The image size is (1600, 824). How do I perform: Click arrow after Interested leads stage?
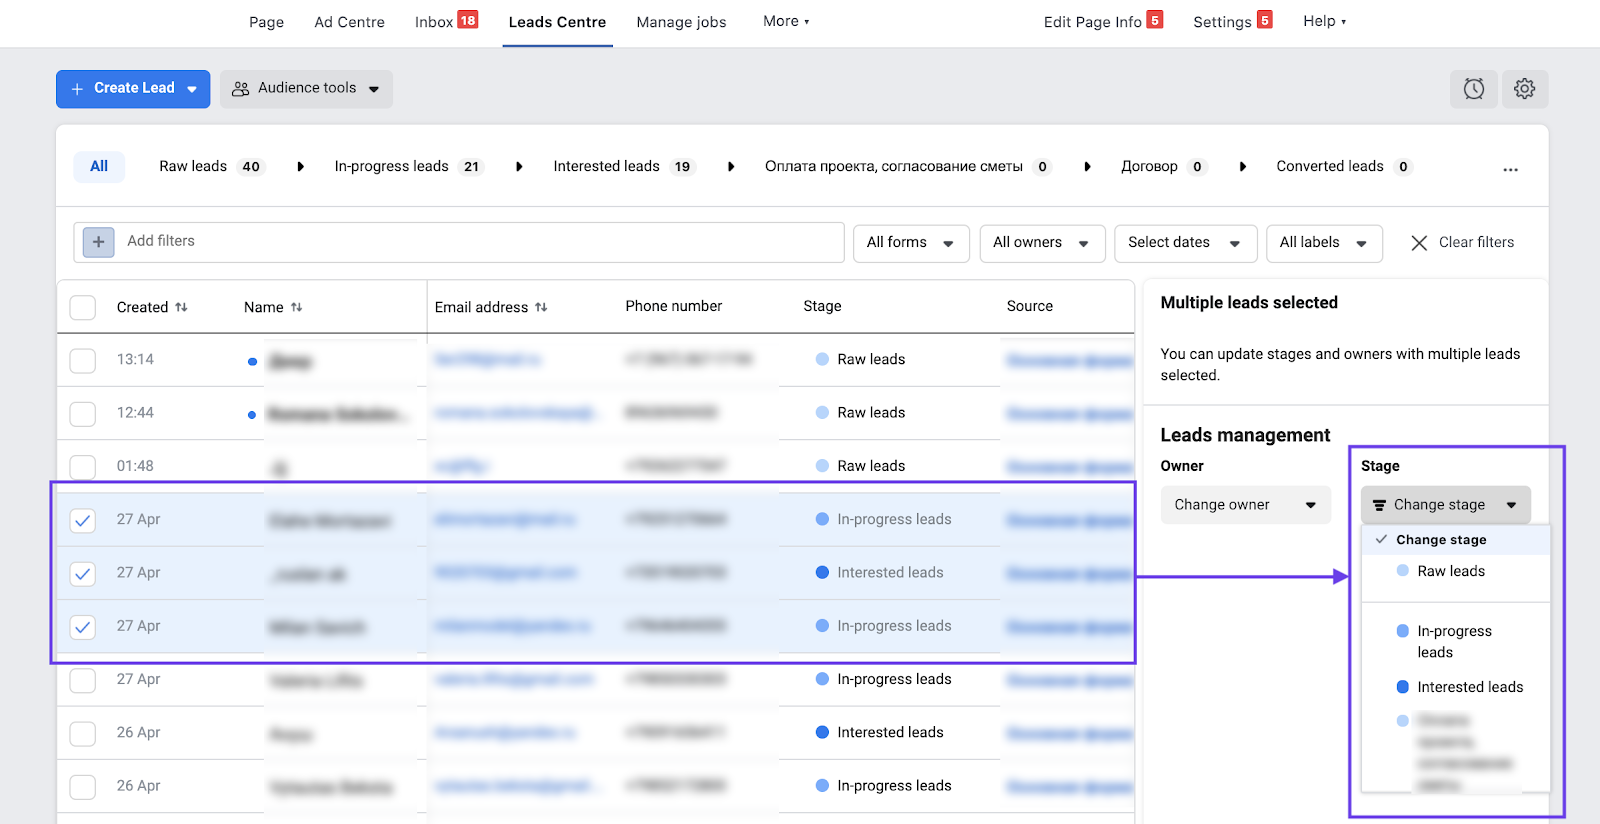point(731,167)
